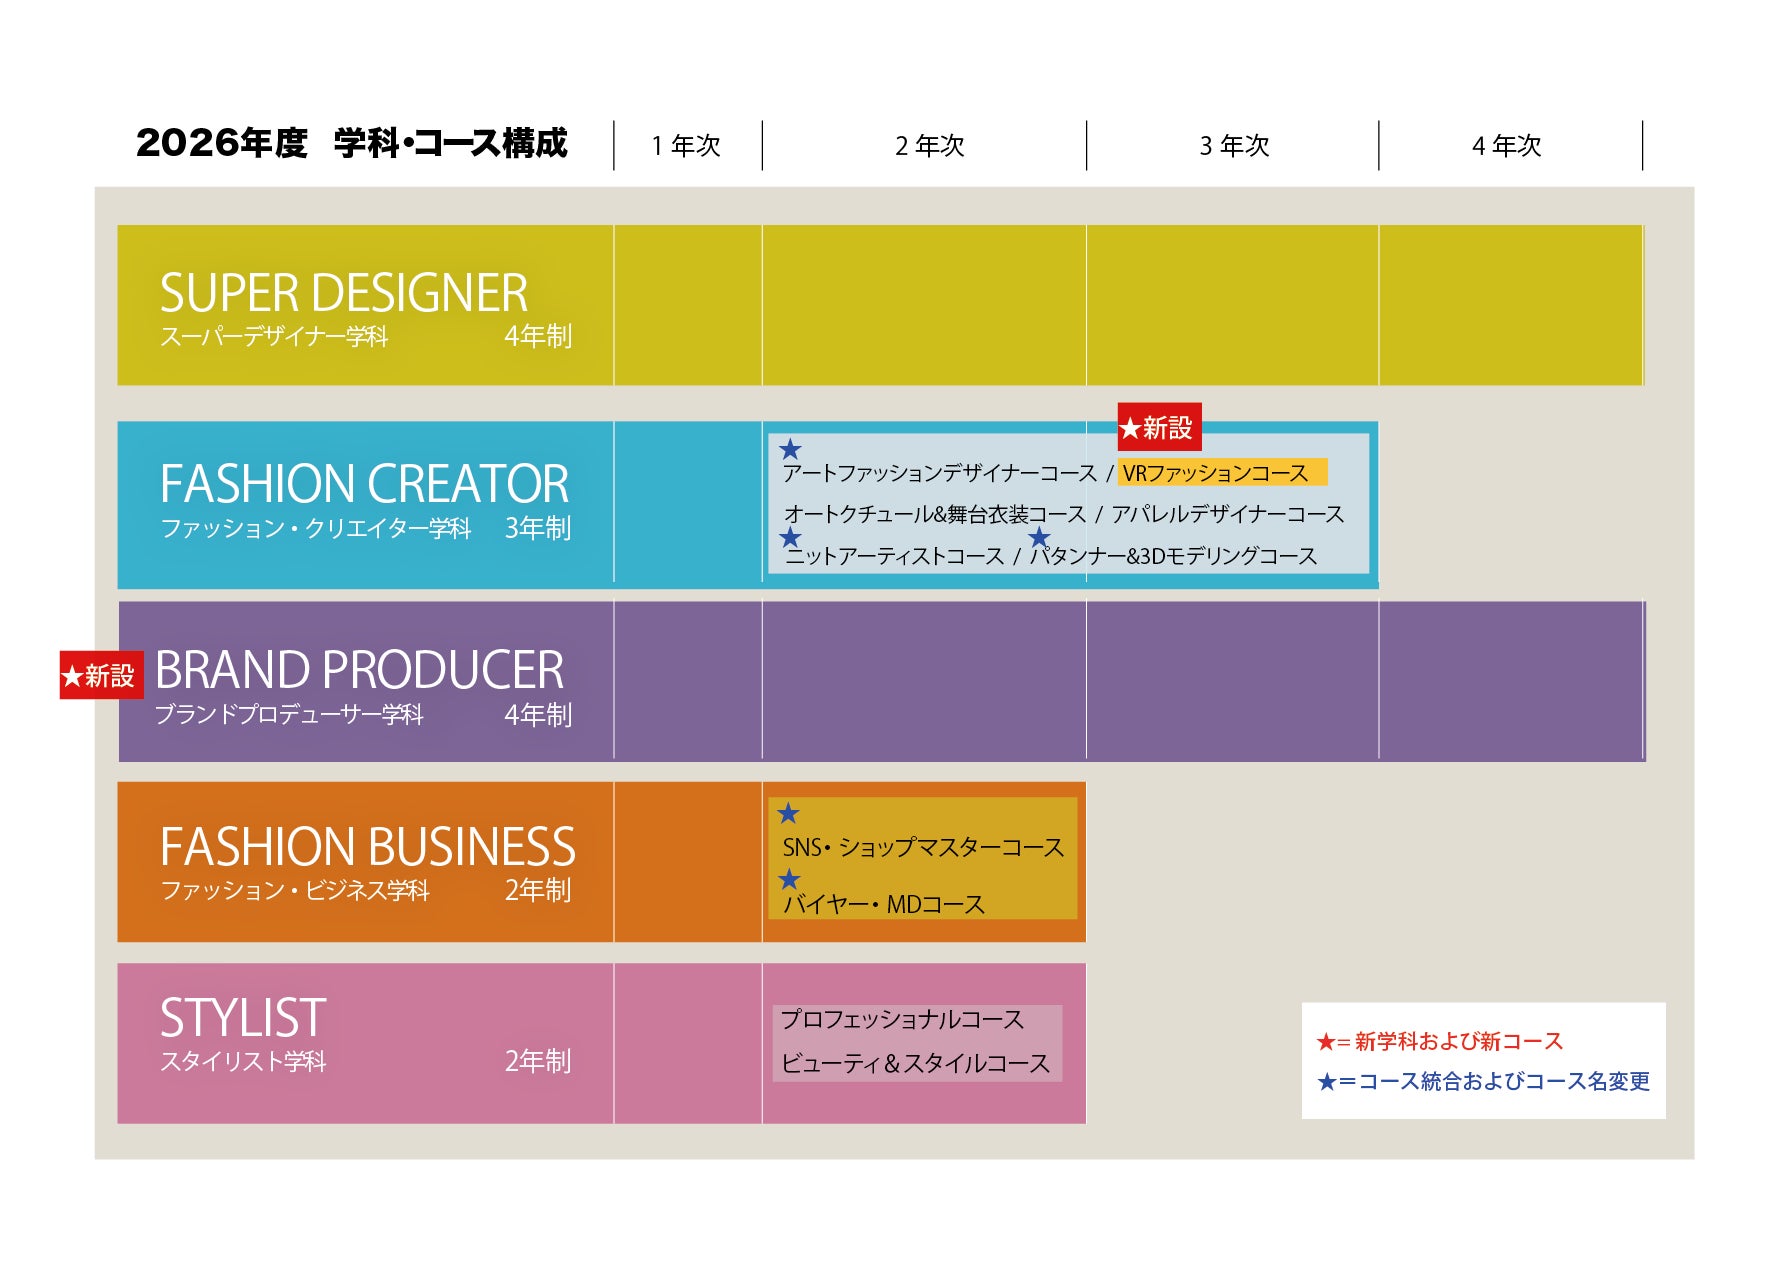Click the ニットアーティストコース text
Screen dimensions: 1790x1276
click(894, 556)
